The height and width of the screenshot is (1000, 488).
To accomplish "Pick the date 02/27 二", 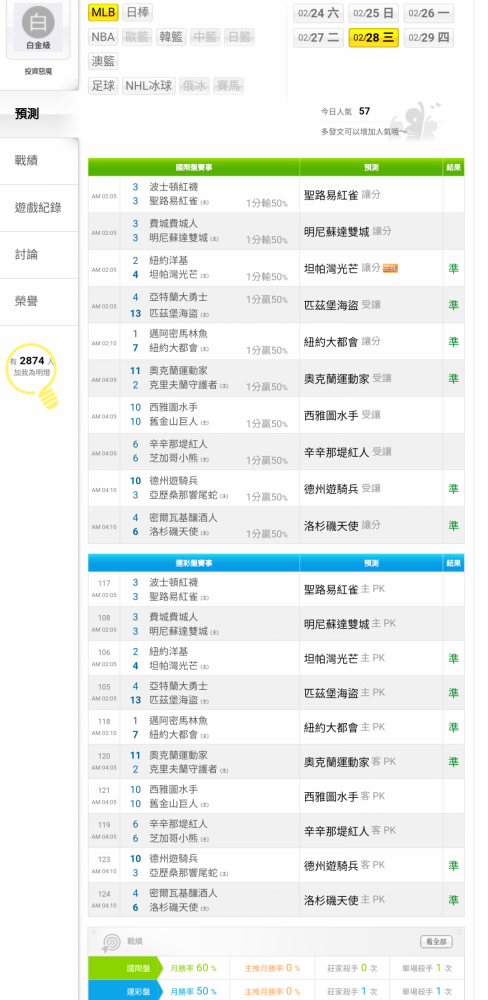I will point(318,38).
